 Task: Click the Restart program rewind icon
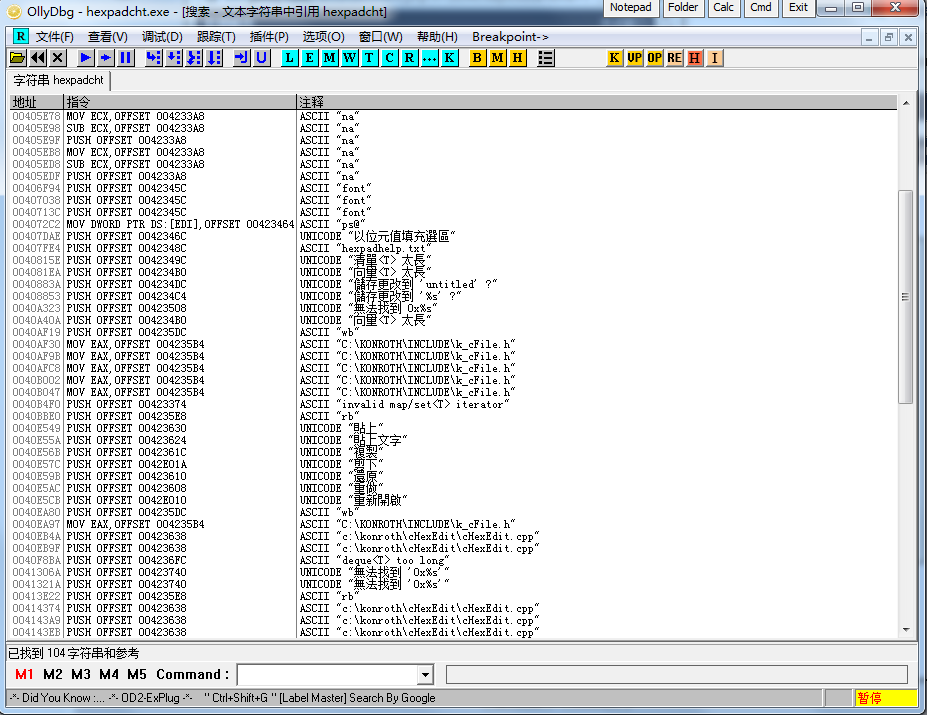tap(38, 58)
